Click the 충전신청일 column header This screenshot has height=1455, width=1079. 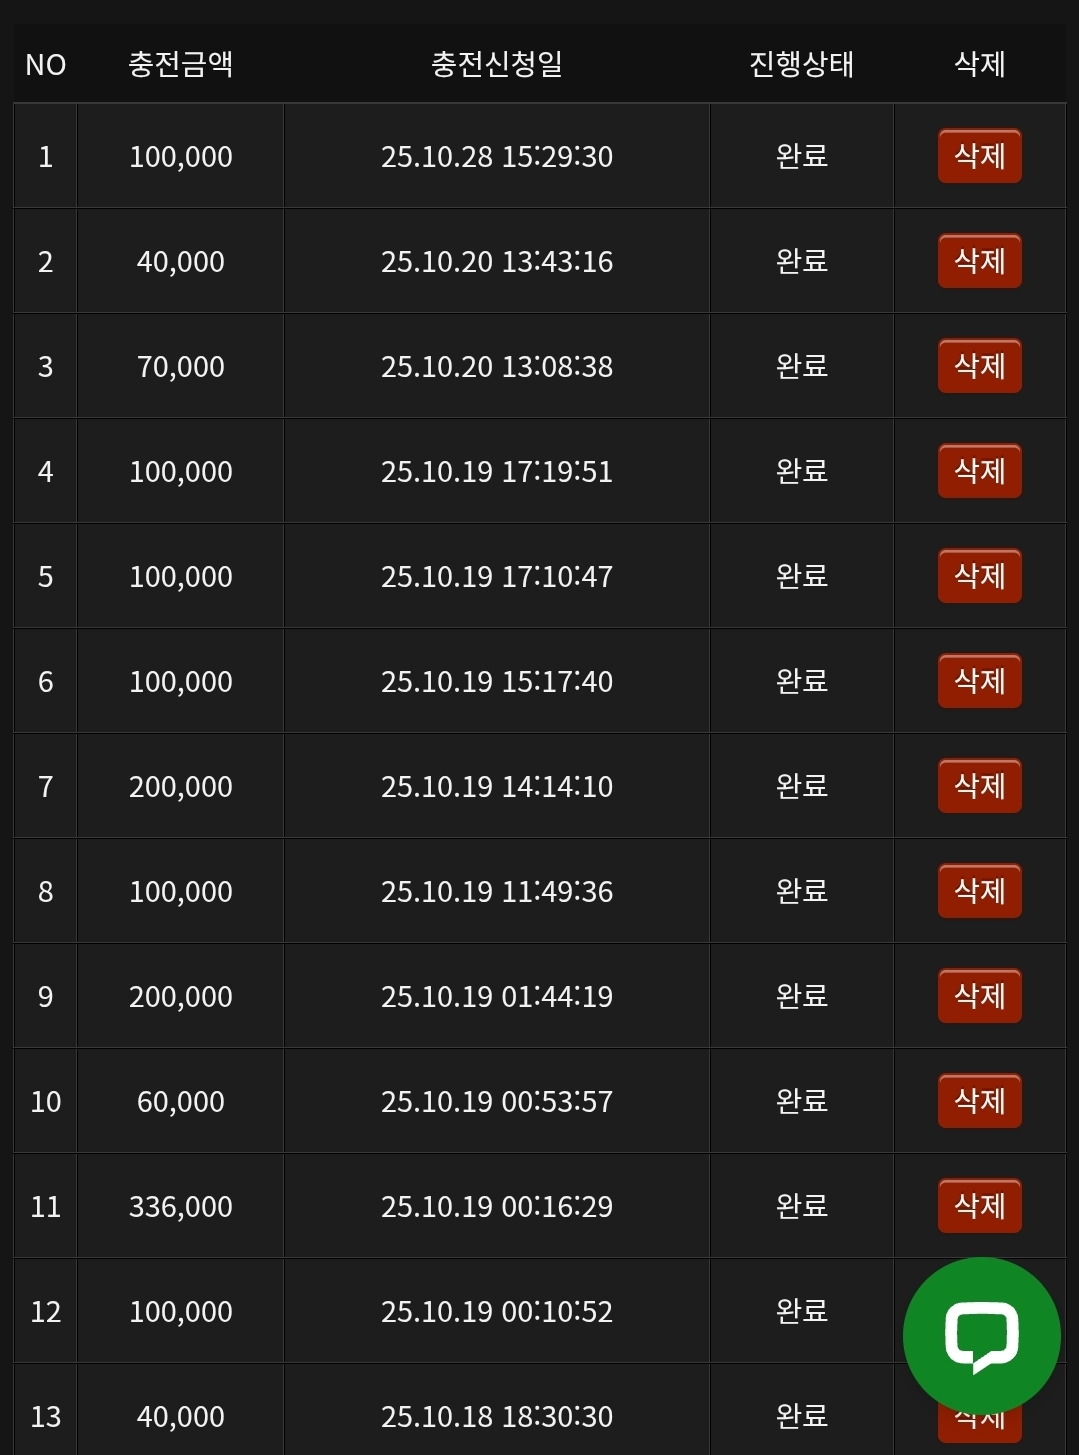tap(497, 64)
